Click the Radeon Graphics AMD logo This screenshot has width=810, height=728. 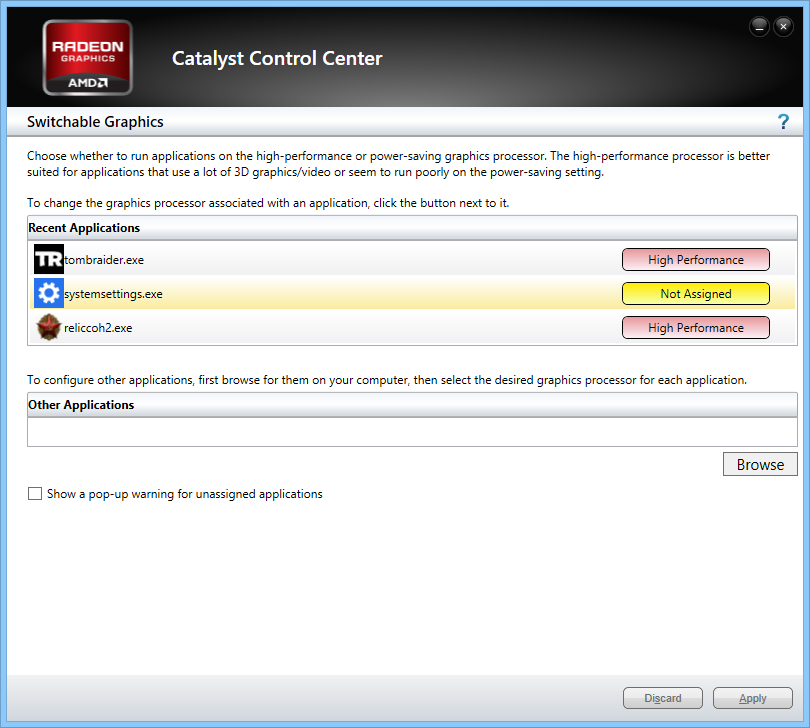click(87, 57)
